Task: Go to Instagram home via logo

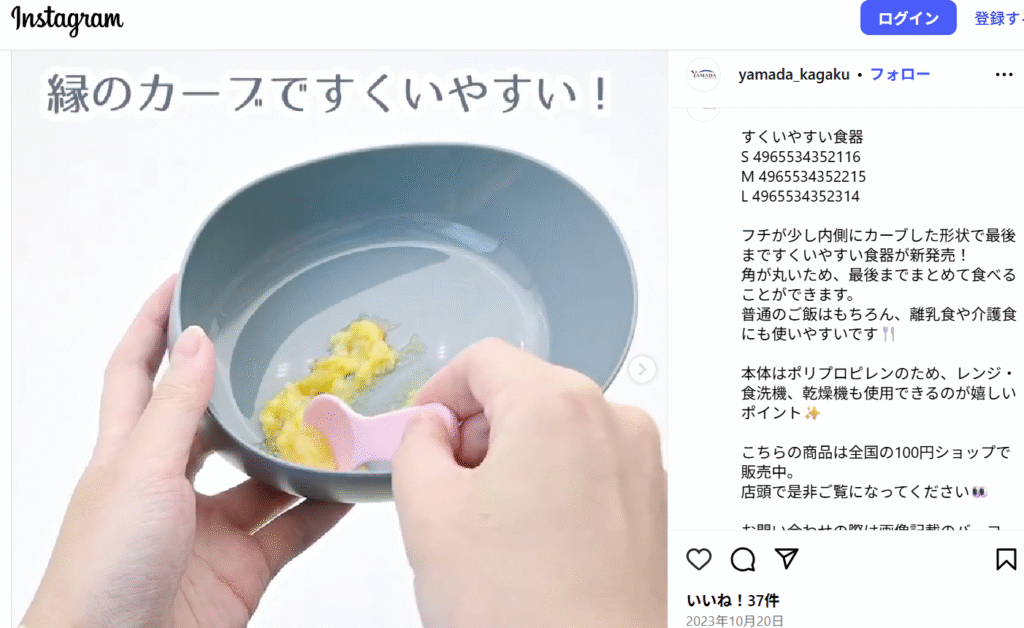Action: 67,20
